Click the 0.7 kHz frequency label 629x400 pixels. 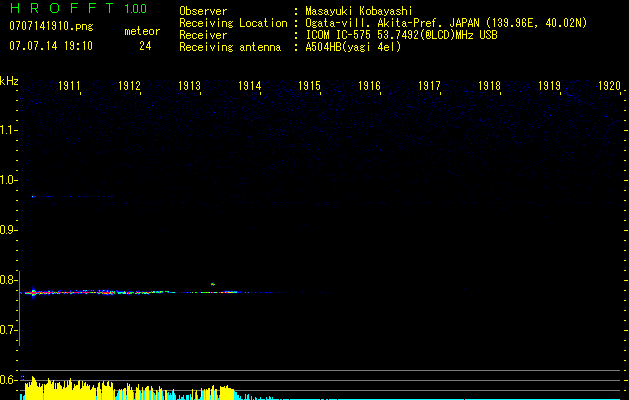point(7,330)
